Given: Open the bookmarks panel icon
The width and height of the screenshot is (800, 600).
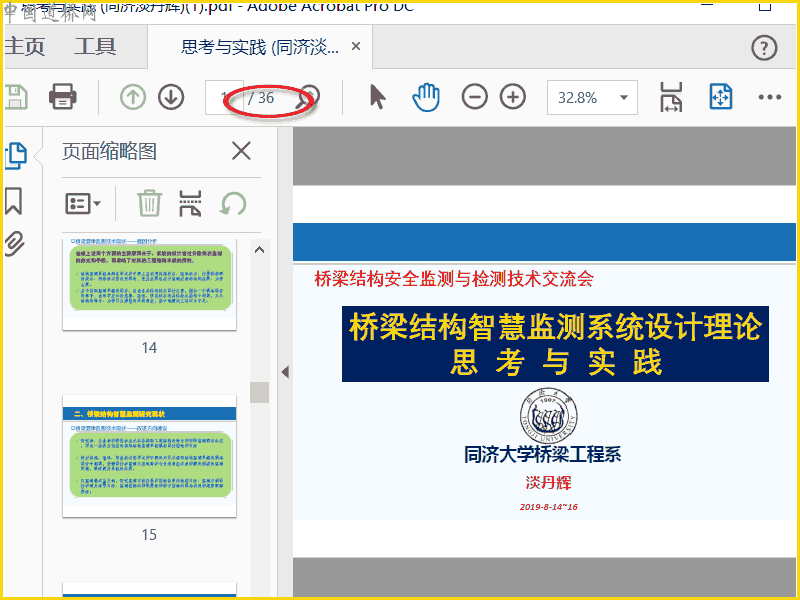Looking at the screenshot, I should pos(14,201).
